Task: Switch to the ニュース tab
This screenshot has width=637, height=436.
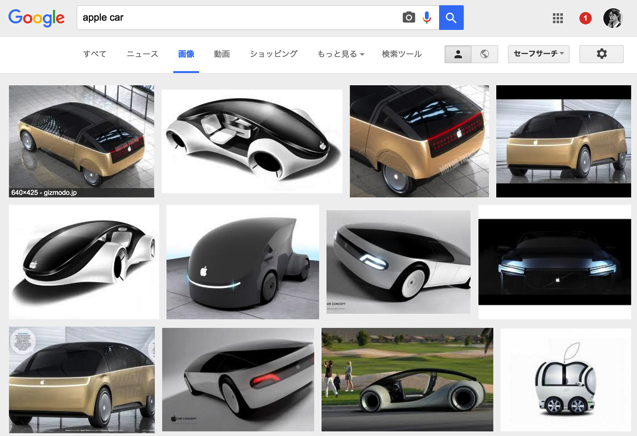Action: (142, 54)
